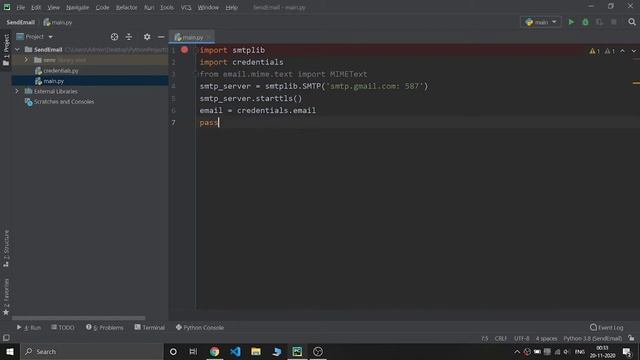Open the File menu
Screen dimensions: 640x360
point(20,7)
